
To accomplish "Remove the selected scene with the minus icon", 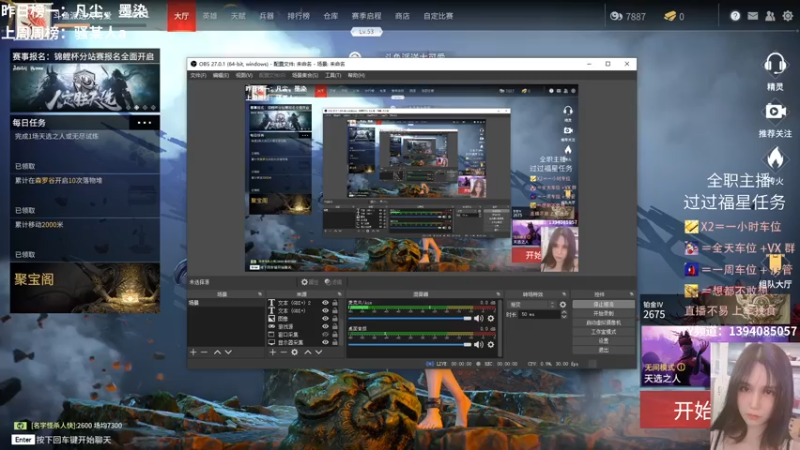I will [204, 352].
